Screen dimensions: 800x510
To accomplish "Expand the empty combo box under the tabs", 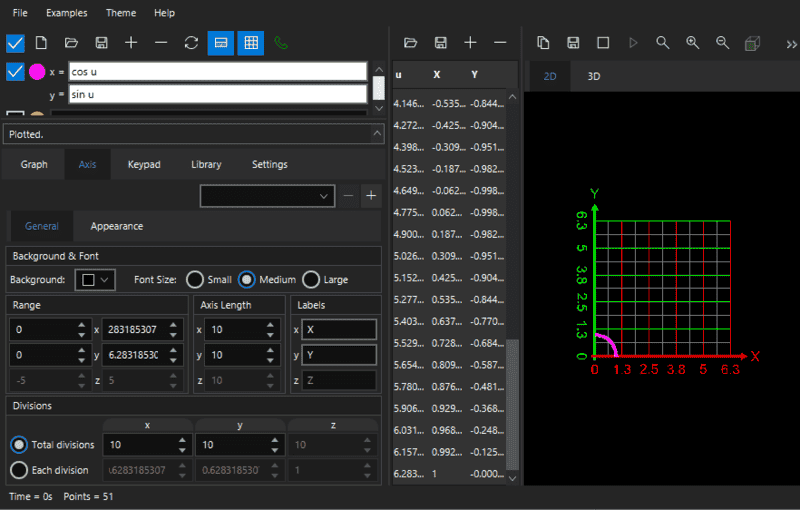I will tap(266, 196).
